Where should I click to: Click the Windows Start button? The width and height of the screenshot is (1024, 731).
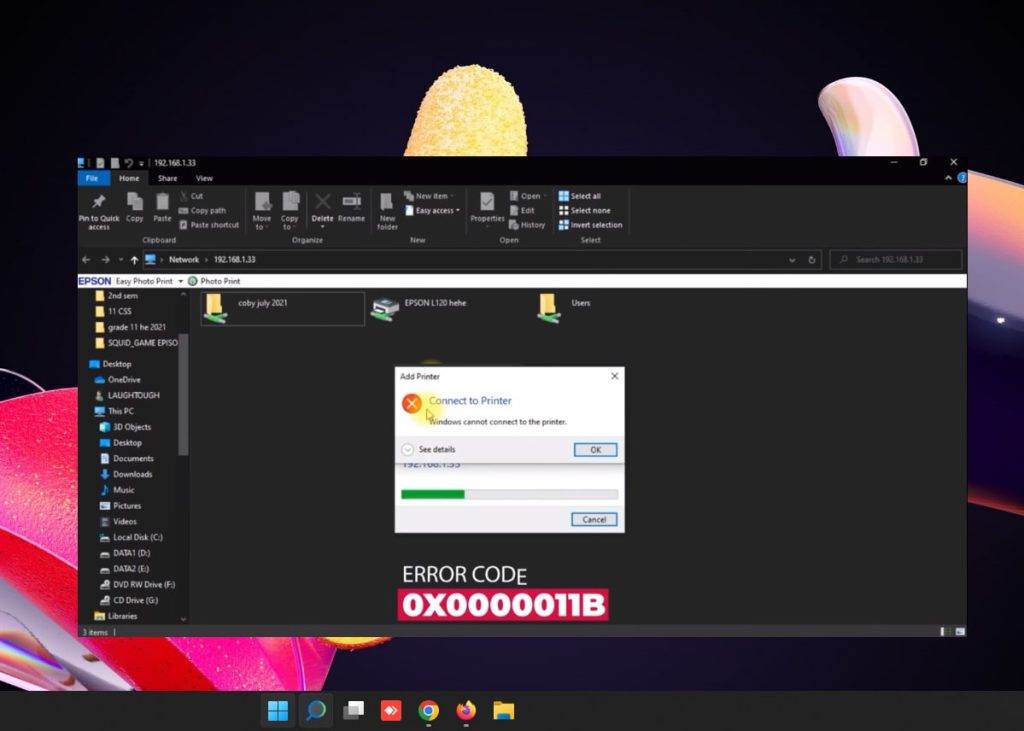click(x=278, y=711)
